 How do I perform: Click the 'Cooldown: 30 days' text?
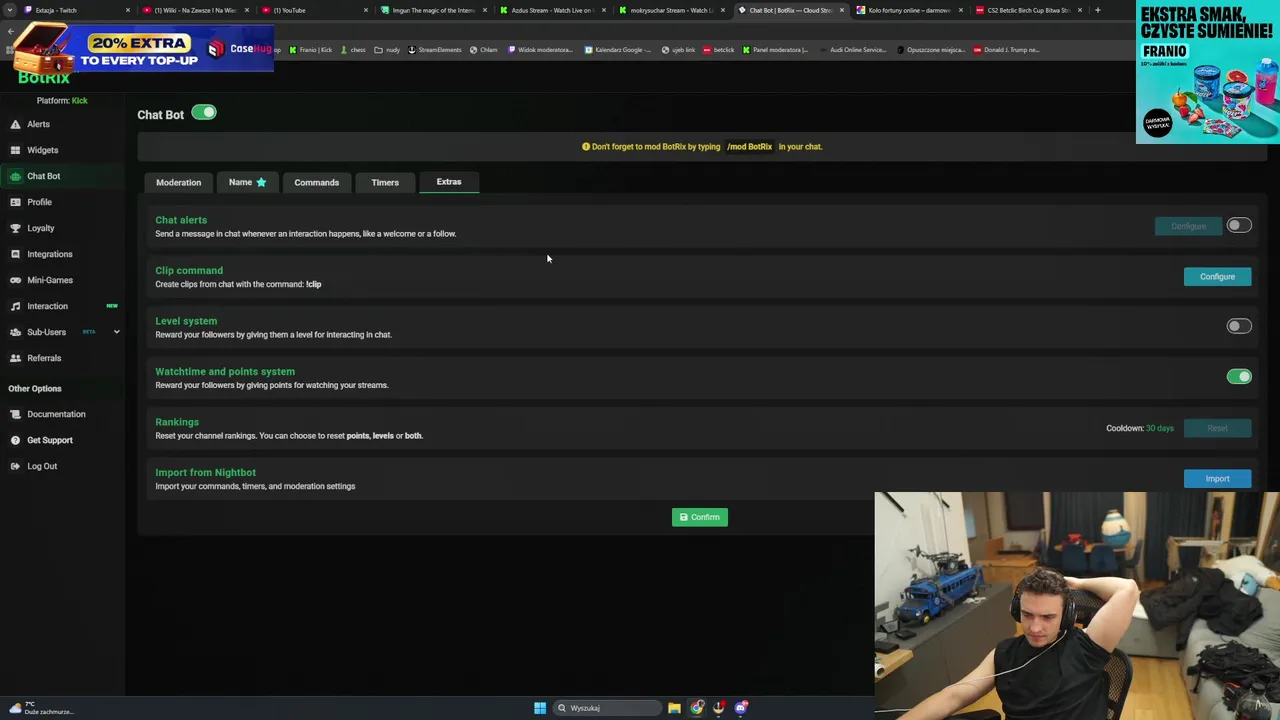[1140, 428]
